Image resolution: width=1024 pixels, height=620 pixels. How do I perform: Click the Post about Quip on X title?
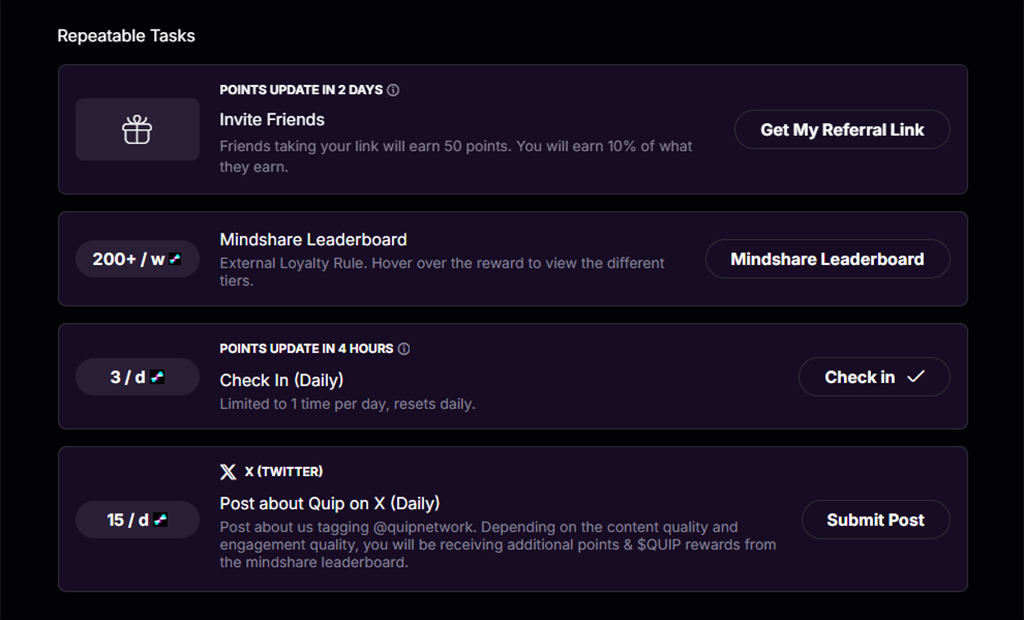click(x=329, y=503)
